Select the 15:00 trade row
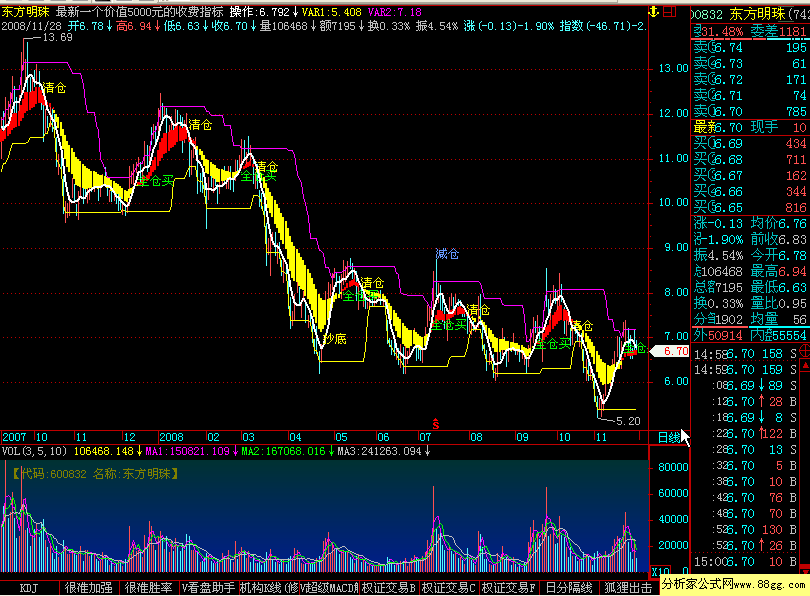810x596 pixels. point(745,562)
